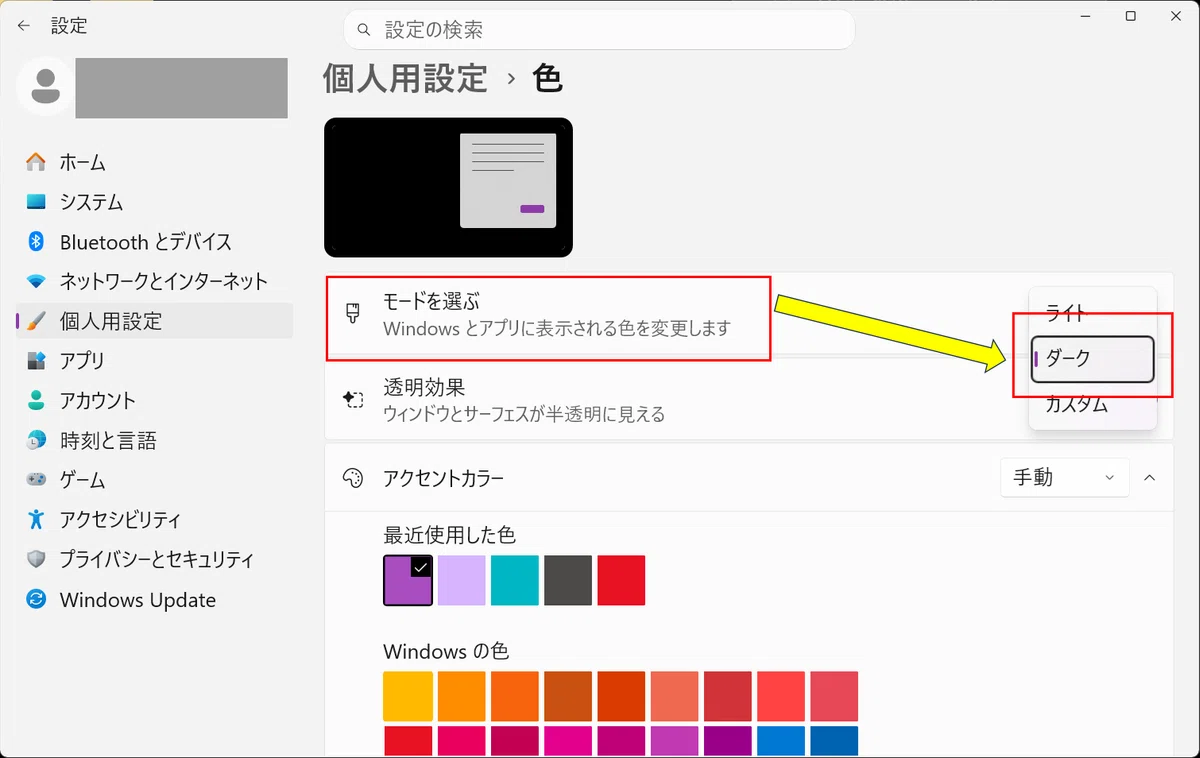Click the 時刻と言語 globe clock icon
This screenshot has width=1200, height=758.
(x=36, y=440)
